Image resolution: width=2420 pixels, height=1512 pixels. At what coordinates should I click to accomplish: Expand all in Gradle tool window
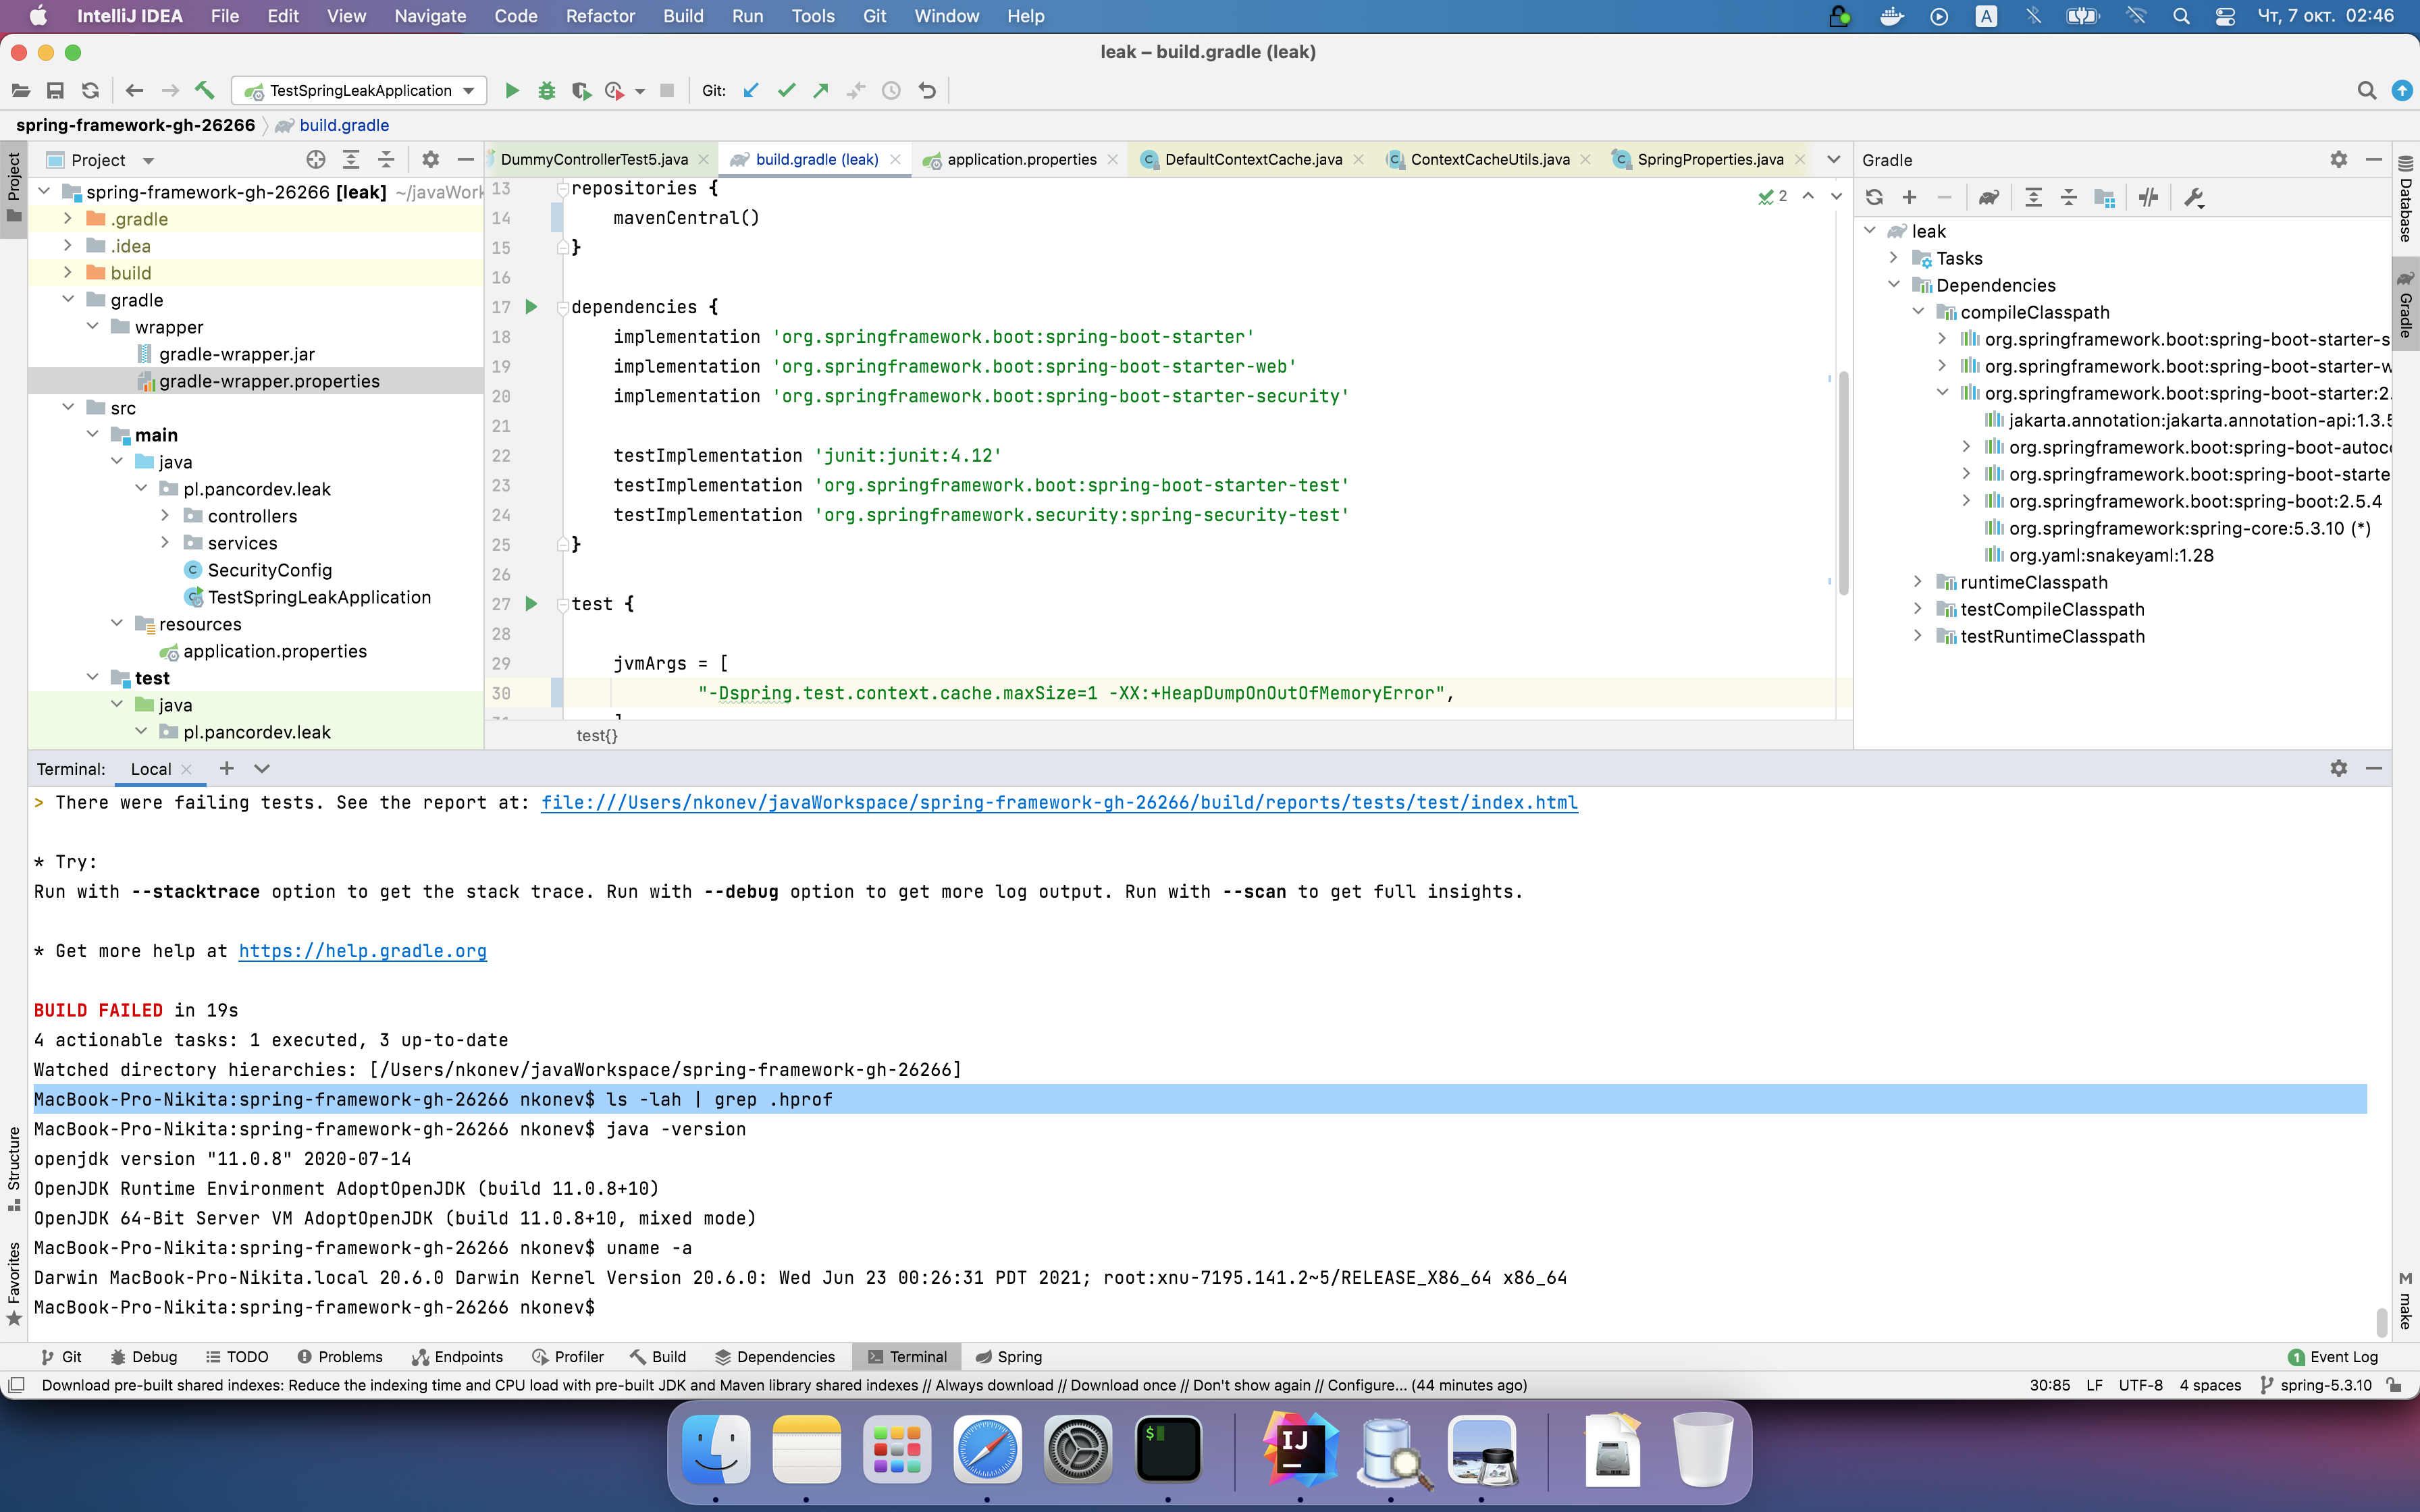(x=2033, y=198)
